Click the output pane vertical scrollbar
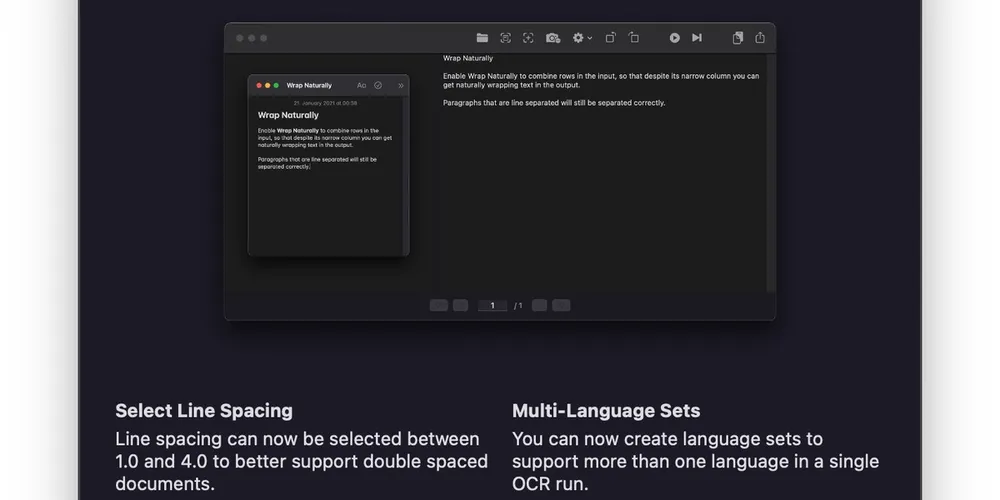This screenshot has width=1000, height=500. [x=771, y=172]
